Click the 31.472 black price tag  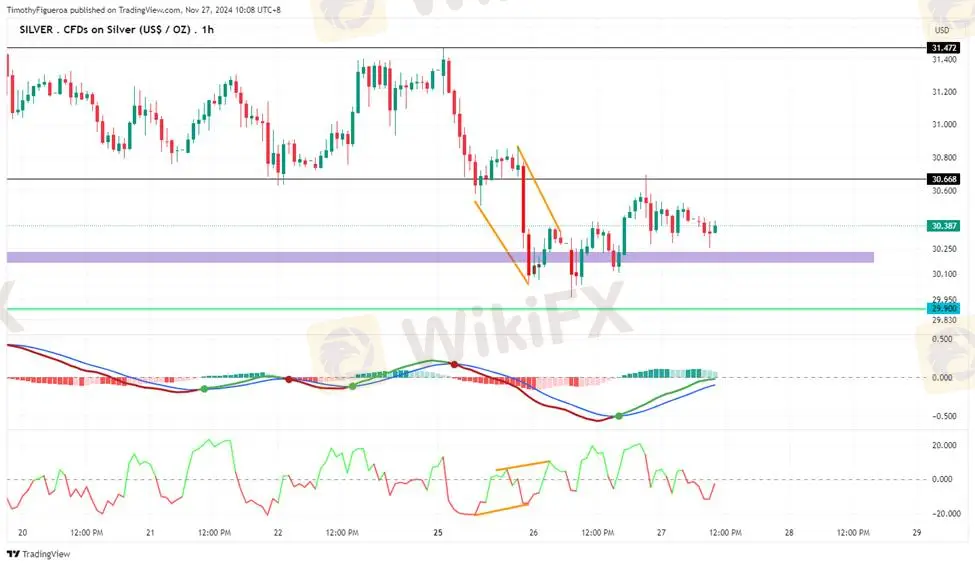coord(943,48)
